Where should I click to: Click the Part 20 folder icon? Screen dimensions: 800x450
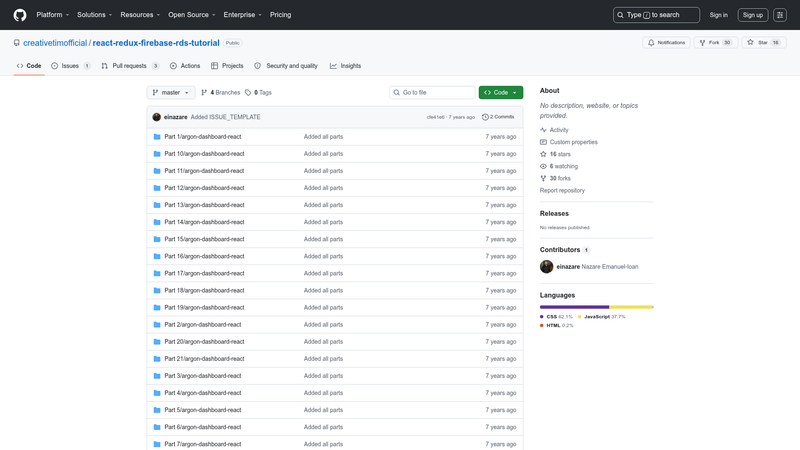point(157,342)
